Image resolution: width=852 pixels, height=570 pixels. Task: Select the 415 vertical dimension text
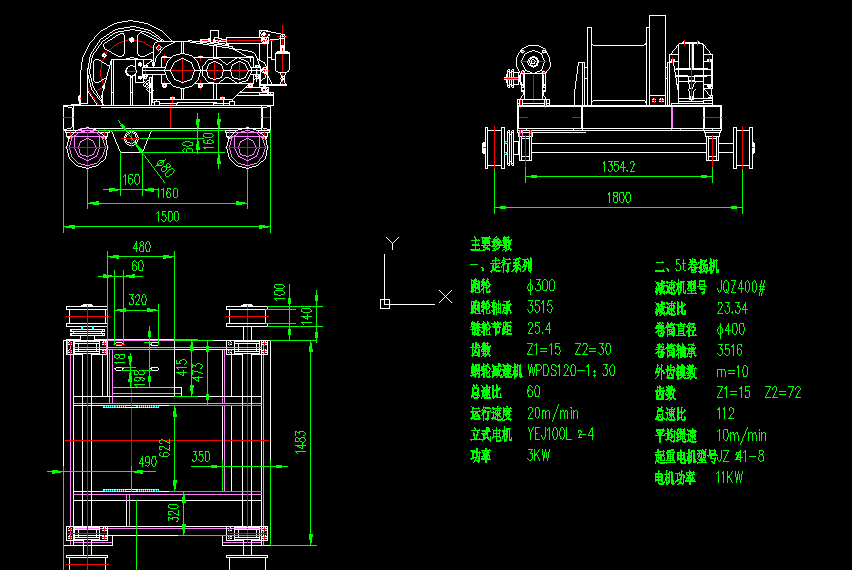[183, 367]
